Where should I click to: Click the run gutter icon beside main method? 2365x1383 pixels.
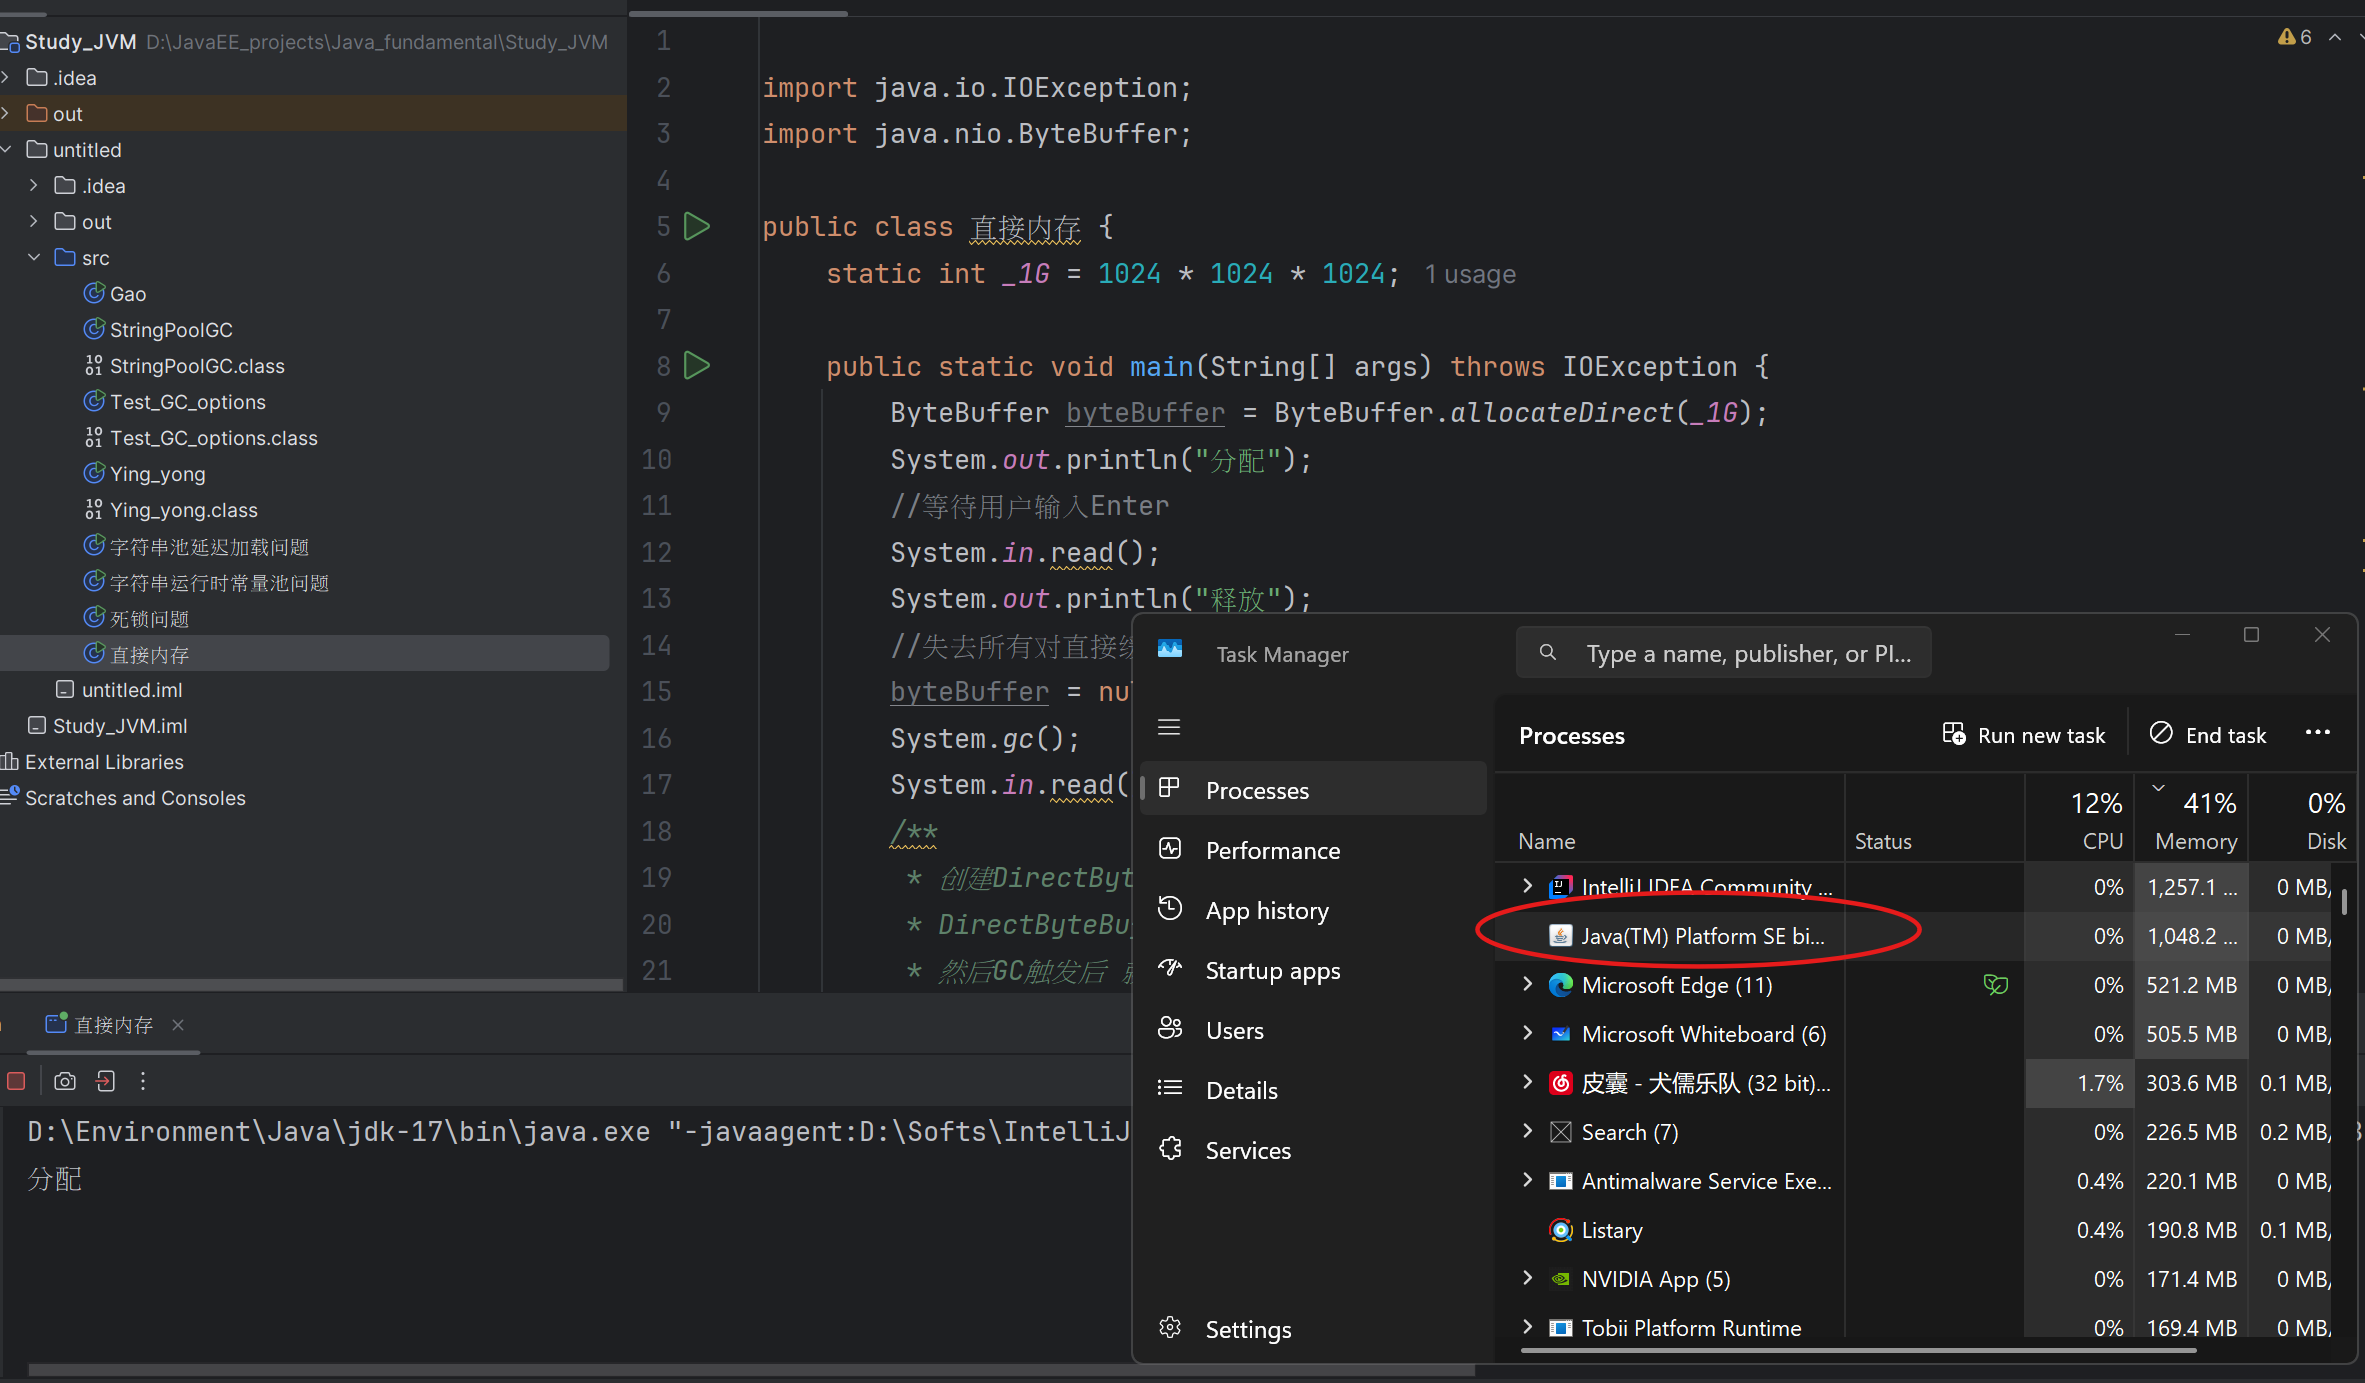(x=697, y=366)
